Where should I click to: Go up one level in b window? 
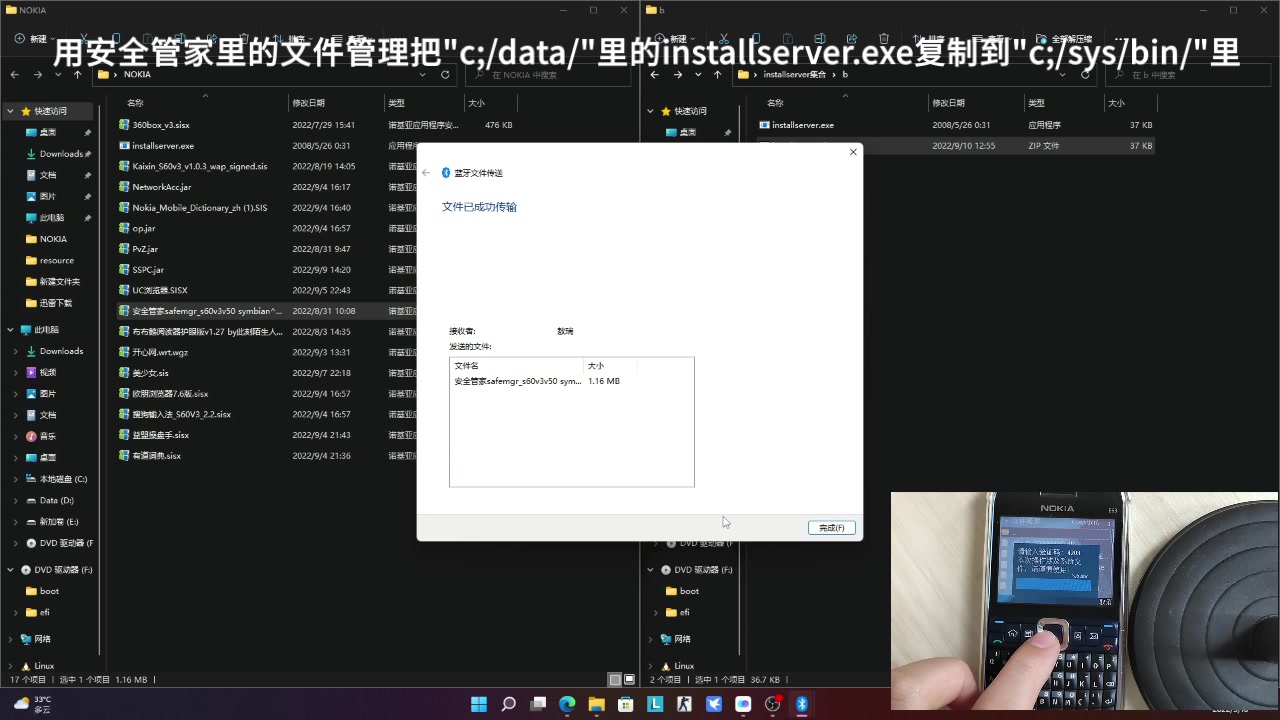[718, 74]
